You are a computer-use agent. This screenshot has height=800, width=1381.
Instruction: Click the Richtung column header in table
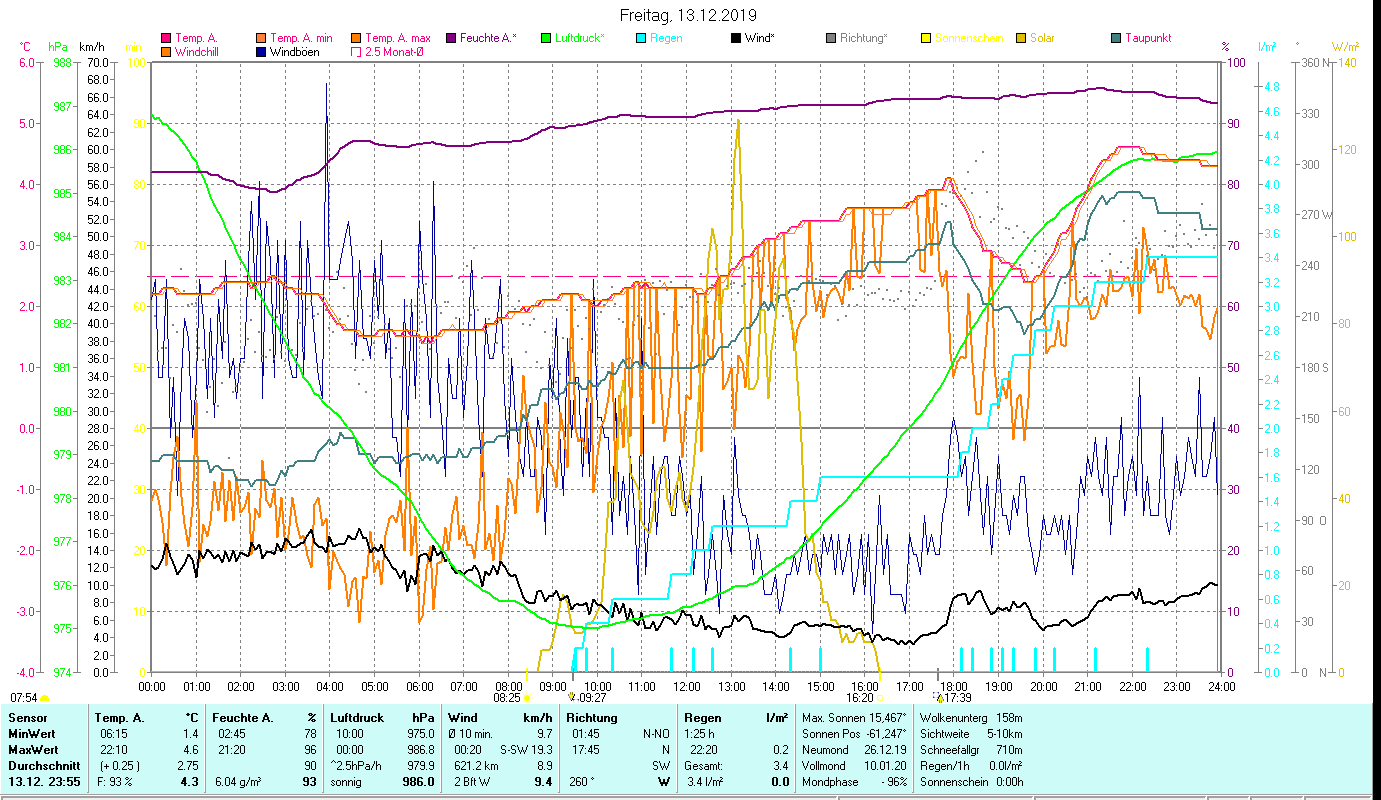click(x=590, y=718)
